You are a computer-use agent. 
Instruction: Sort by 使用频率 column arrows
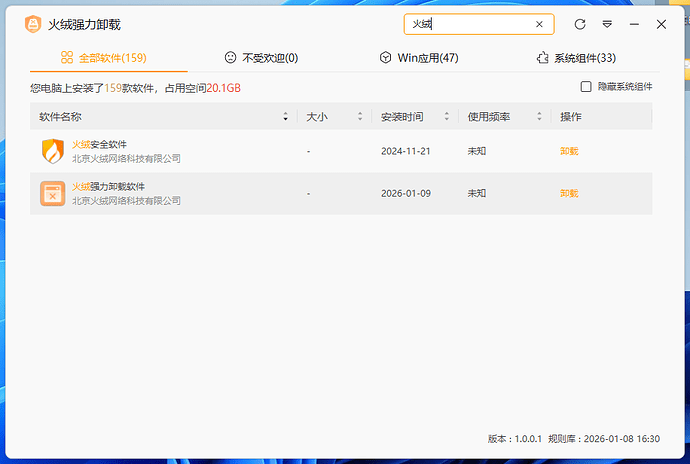click(539, 117)
